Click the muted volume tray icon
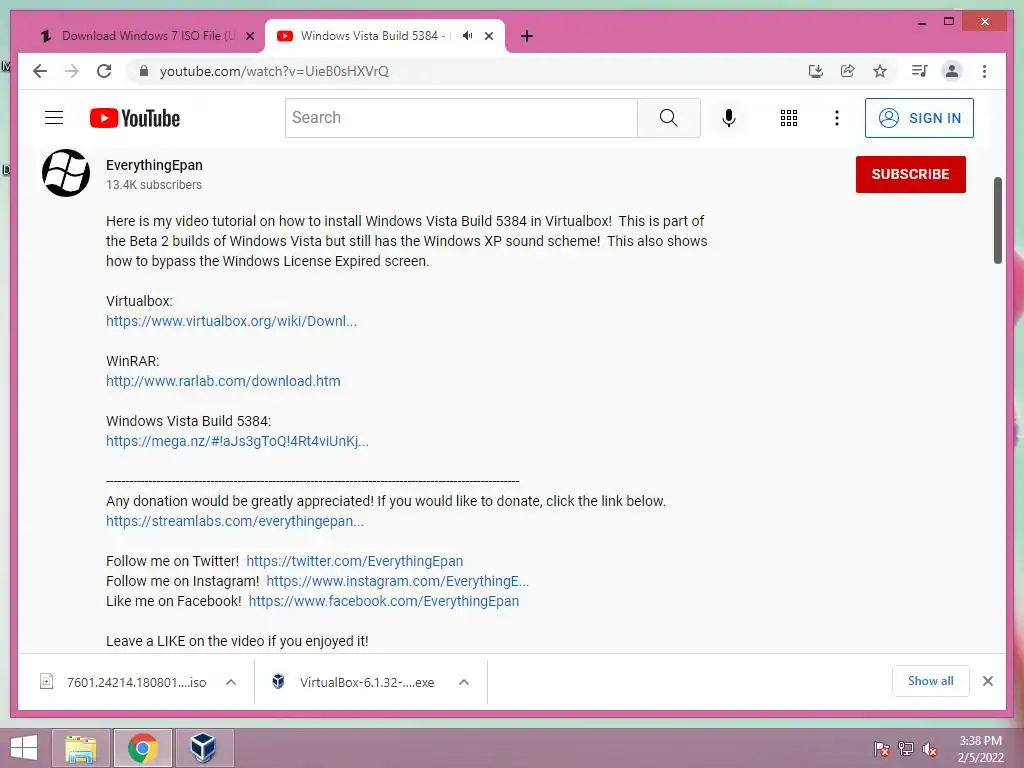 pyautogui.click(x=930, y=748)
